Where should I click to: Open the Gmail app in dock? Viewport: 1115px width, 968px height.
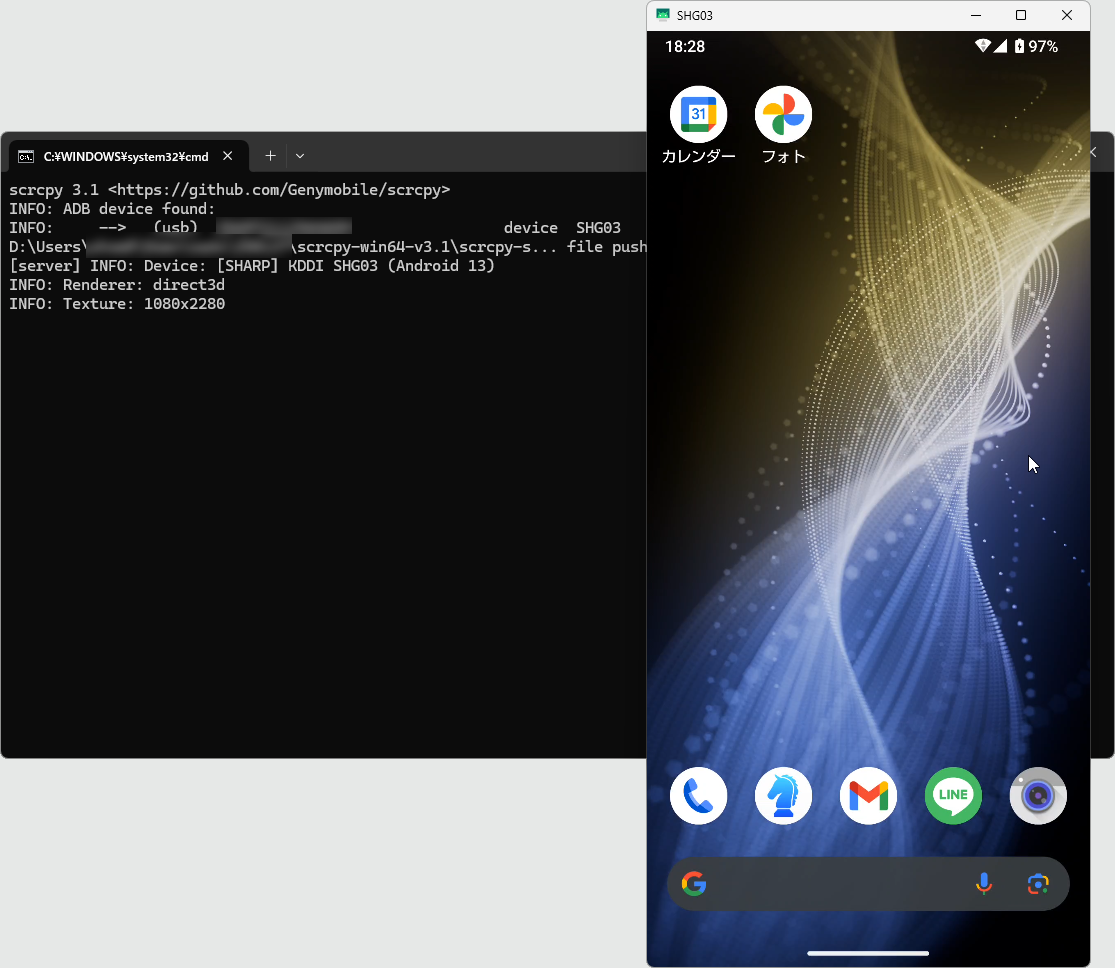[x=868, y=796]
